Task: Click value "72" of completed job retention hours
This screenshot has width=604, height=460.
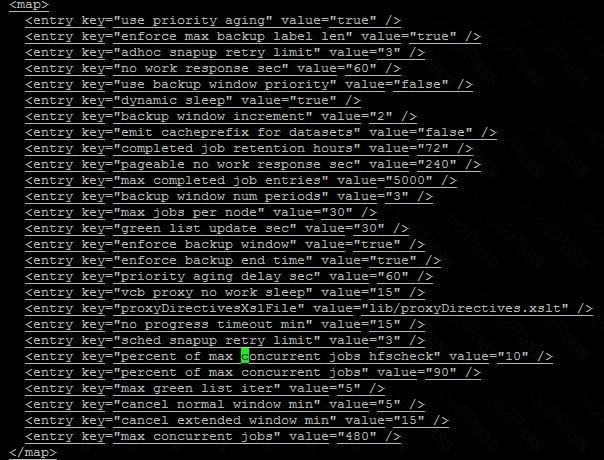Action: click(x=433, y=148)
